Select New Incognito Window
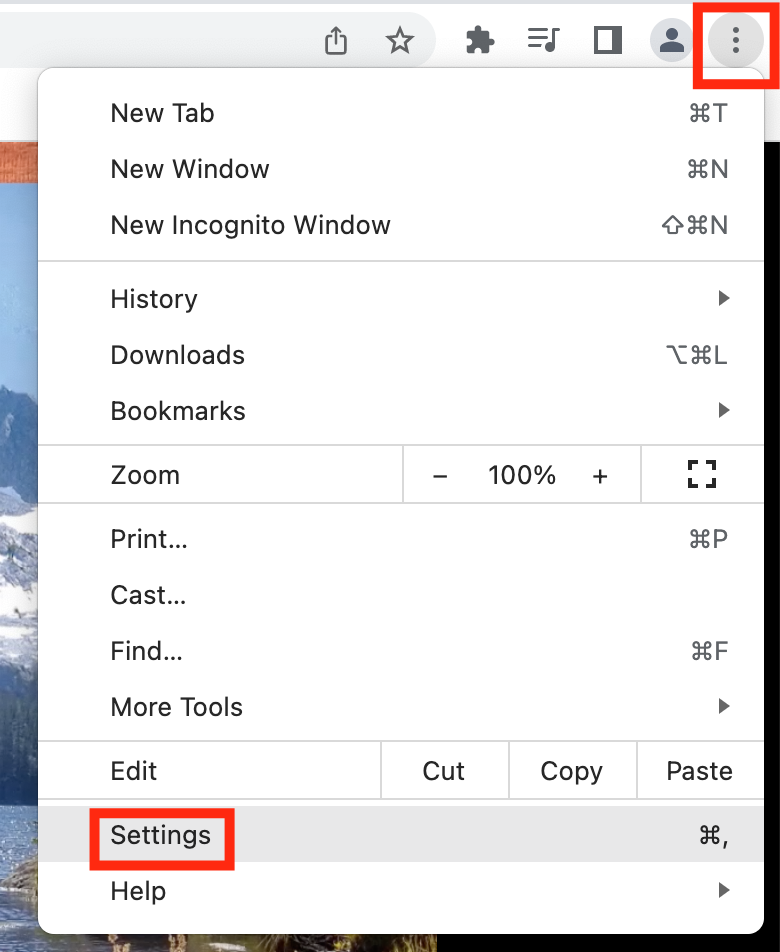780x952 pixels. (401, 225)
